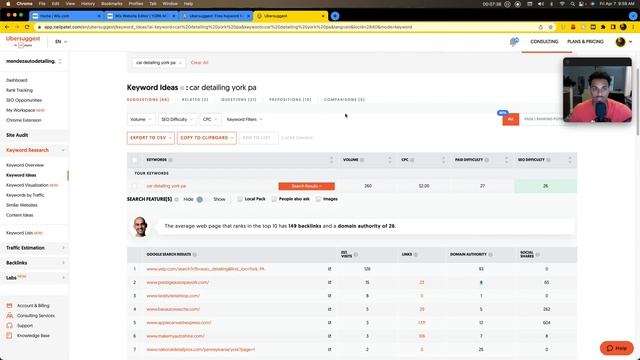The image size is (640, 360).
Task: Open Site Audit in the sidebar
Action: coord(17,135)
